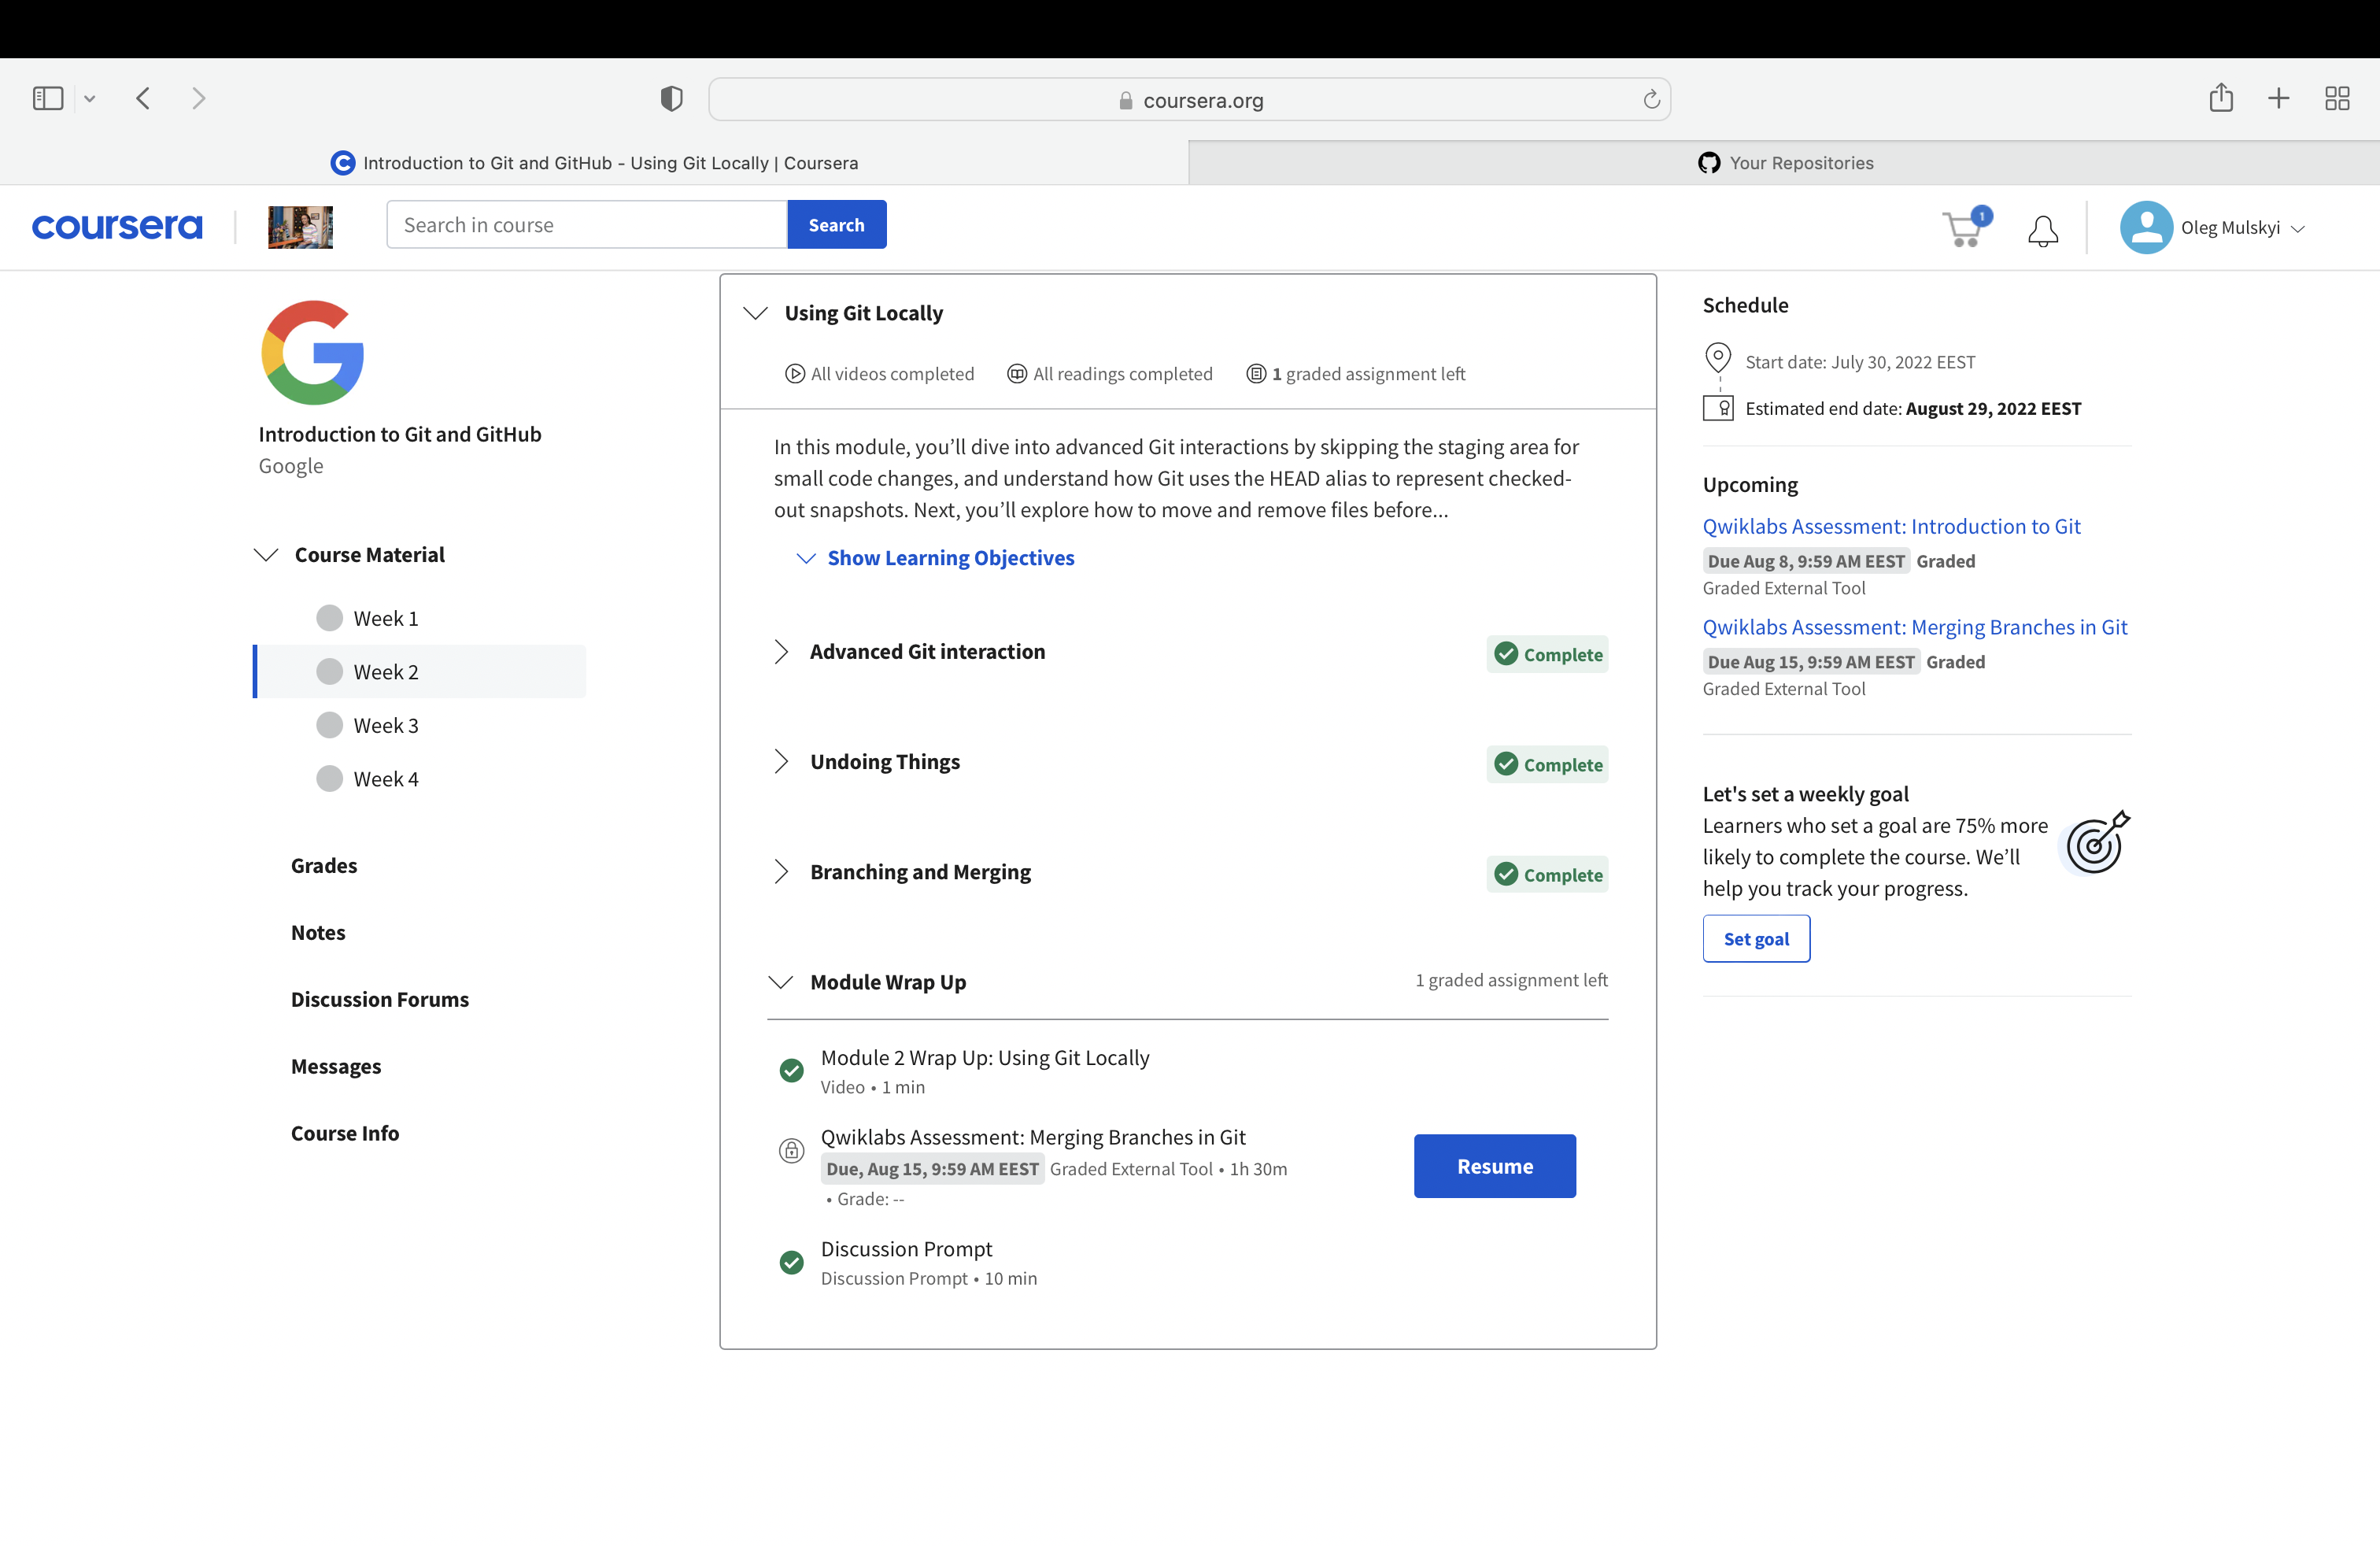
Task: Open the notifications bell
Action: coord(2042,230)
